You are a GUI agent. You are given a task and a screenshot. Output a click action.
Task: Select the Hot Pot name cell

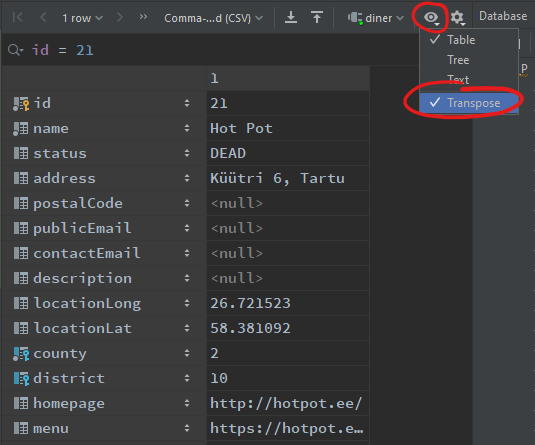coord(288,128)
